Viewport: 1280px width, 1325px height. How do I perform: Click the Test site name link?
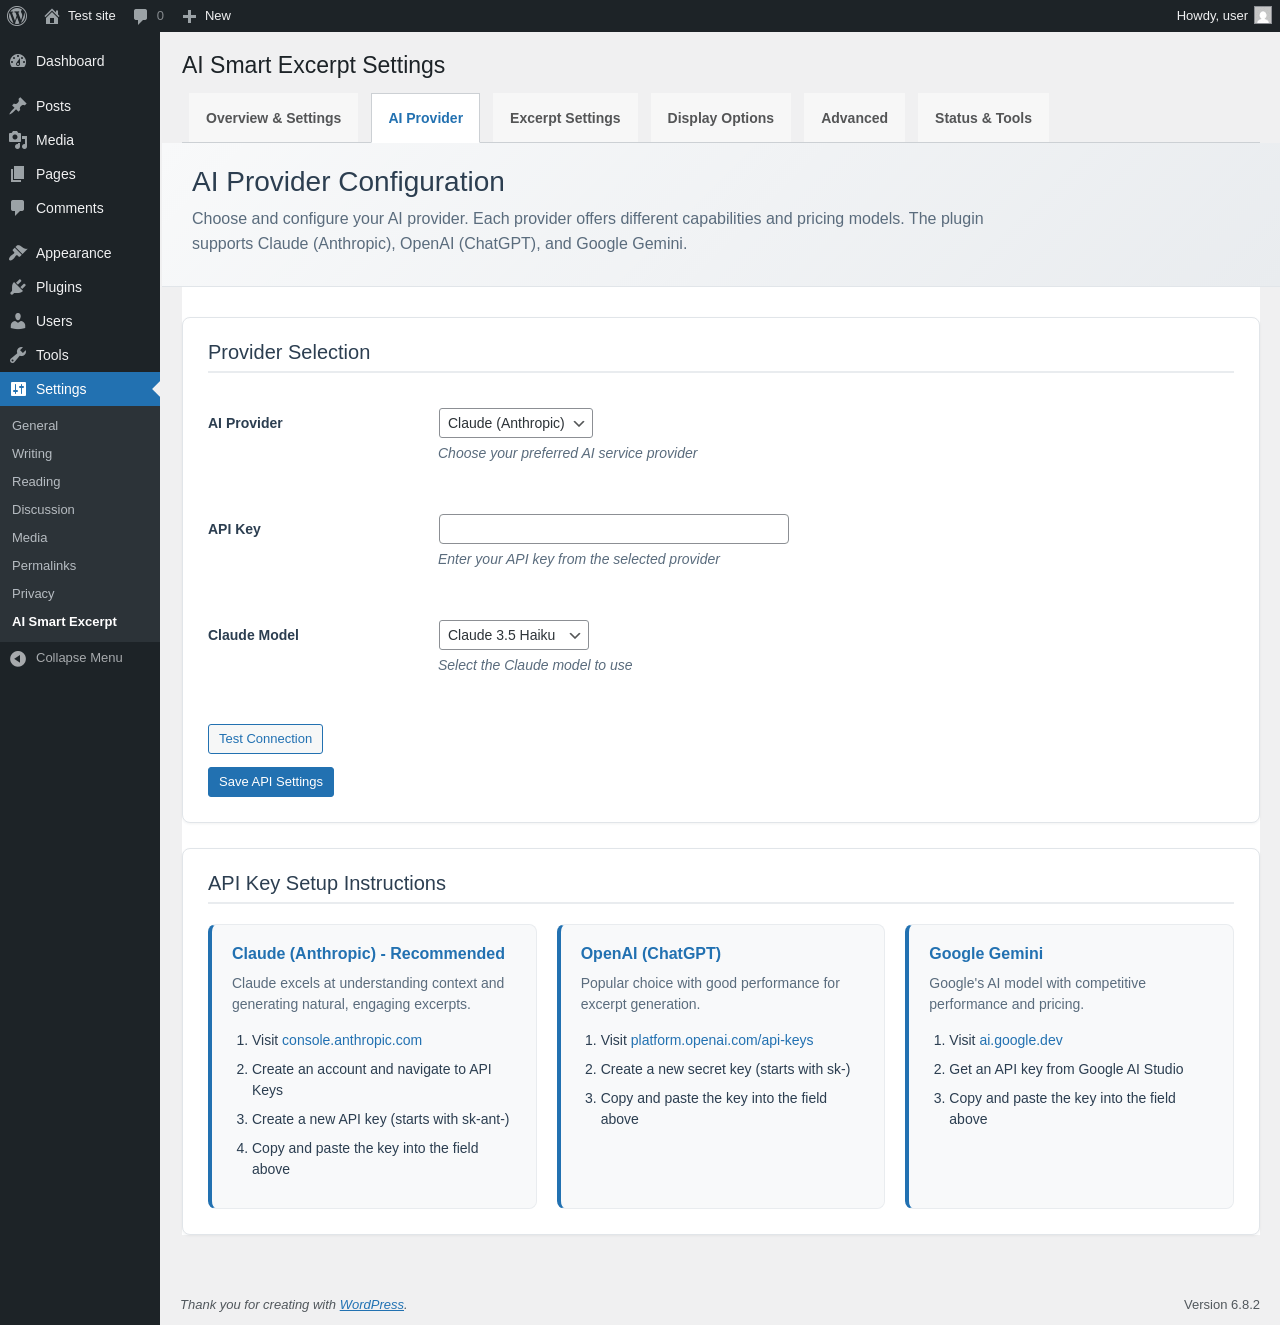pos(92,16)
